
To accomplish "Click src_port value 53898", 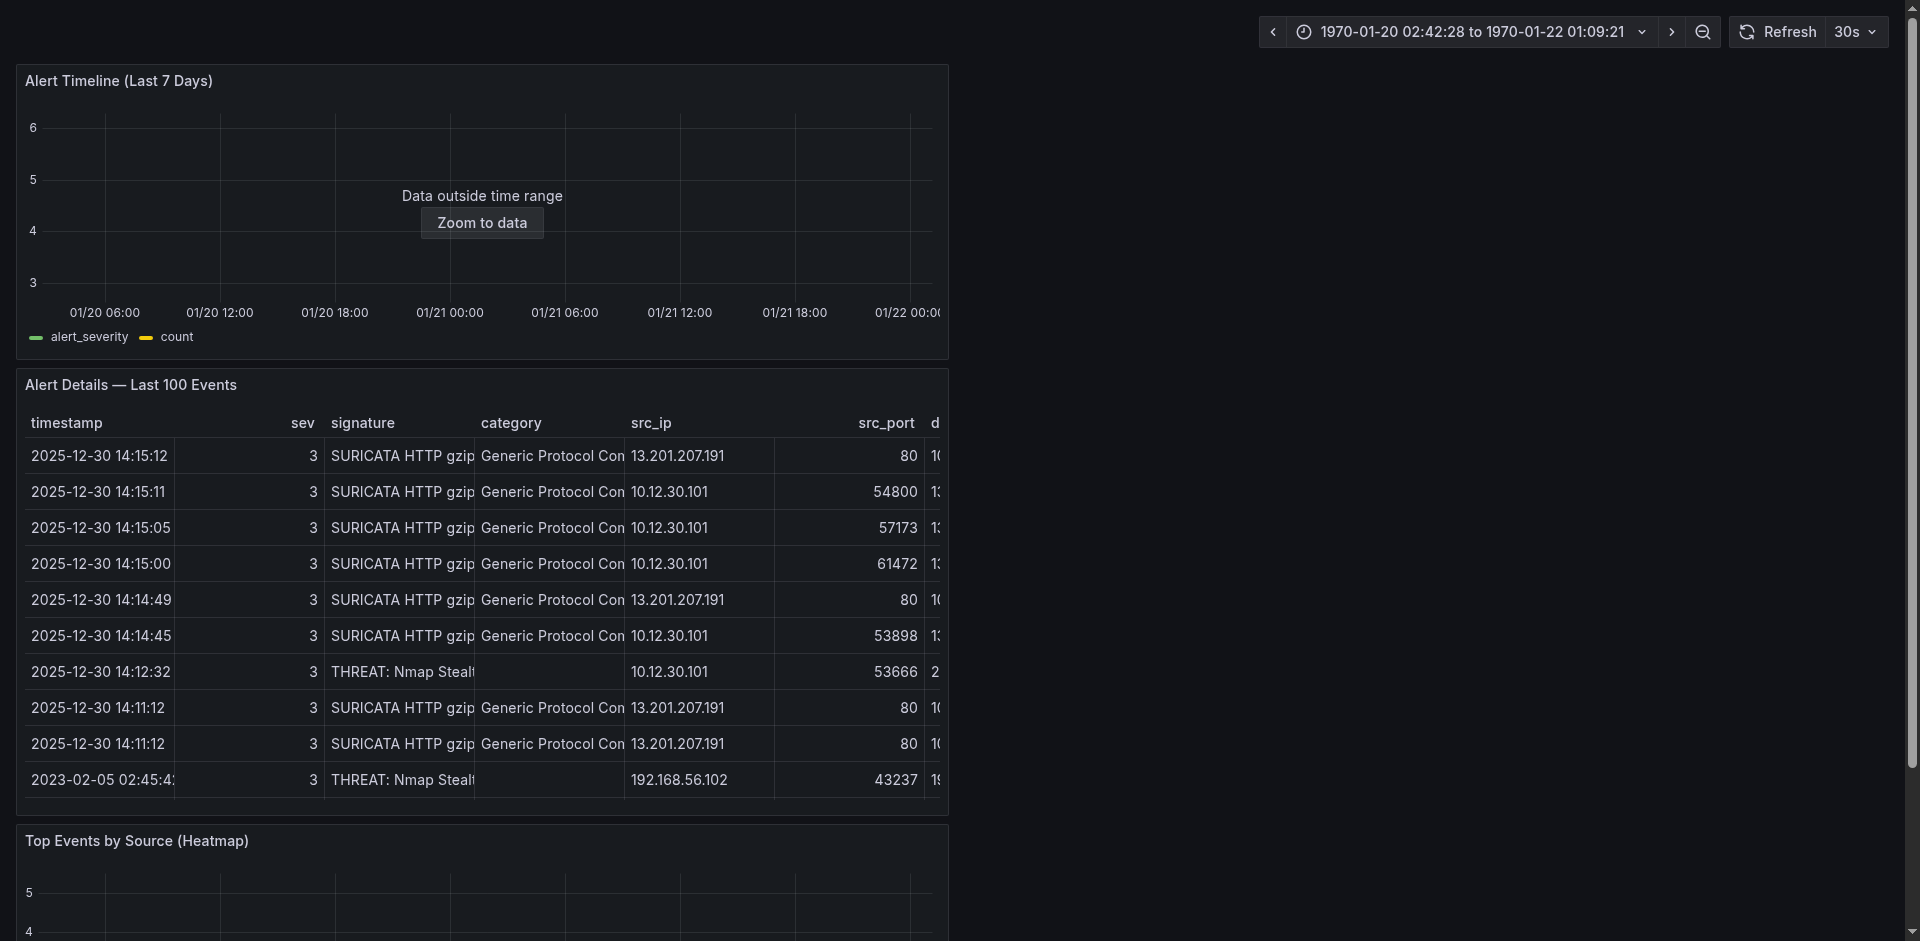I will tap(895, 636).
